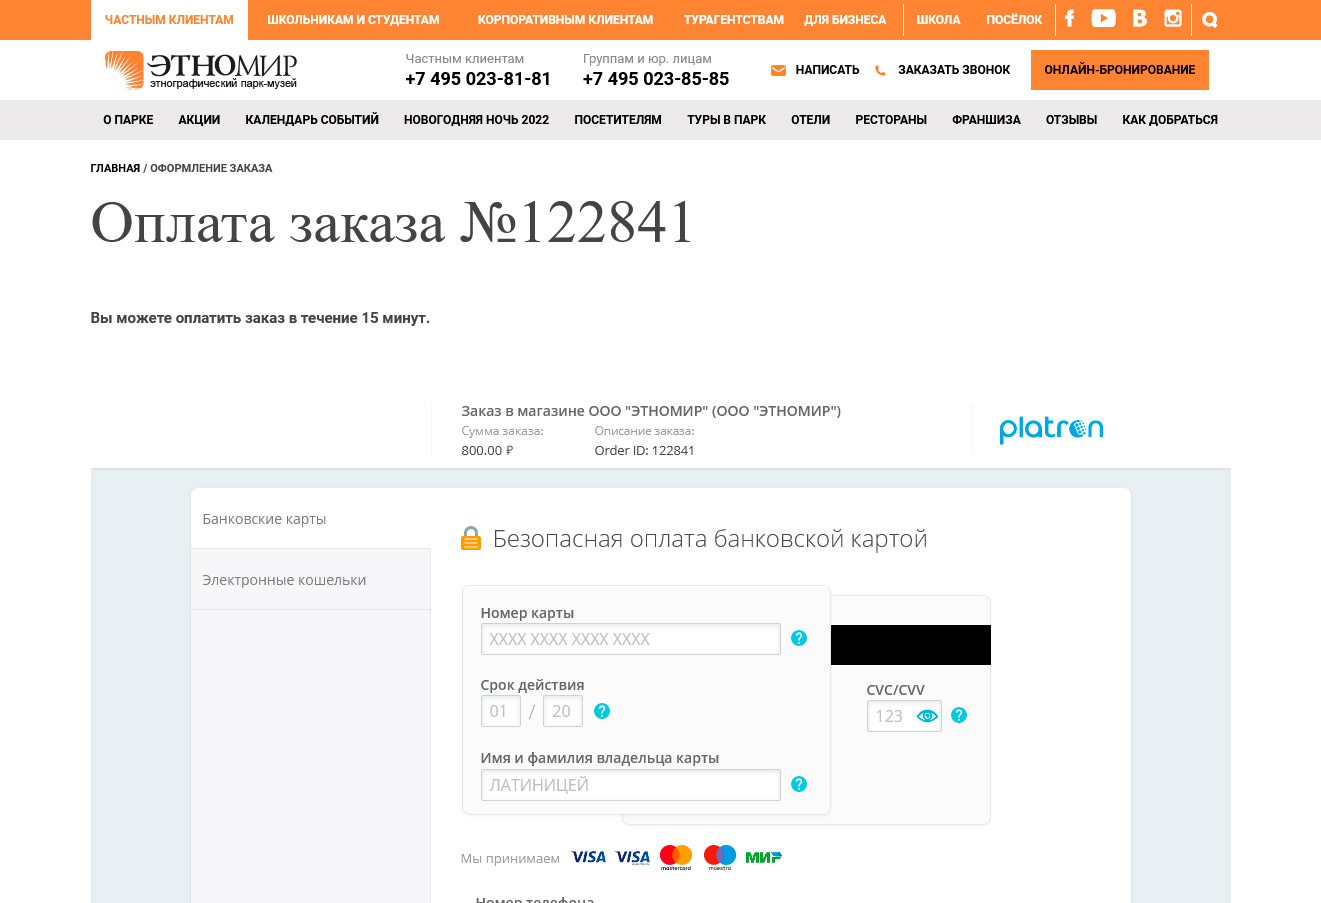This screenshot has height=903, width=1321.
Task: Select Банковские карты payment method
Action: [310, 519]
